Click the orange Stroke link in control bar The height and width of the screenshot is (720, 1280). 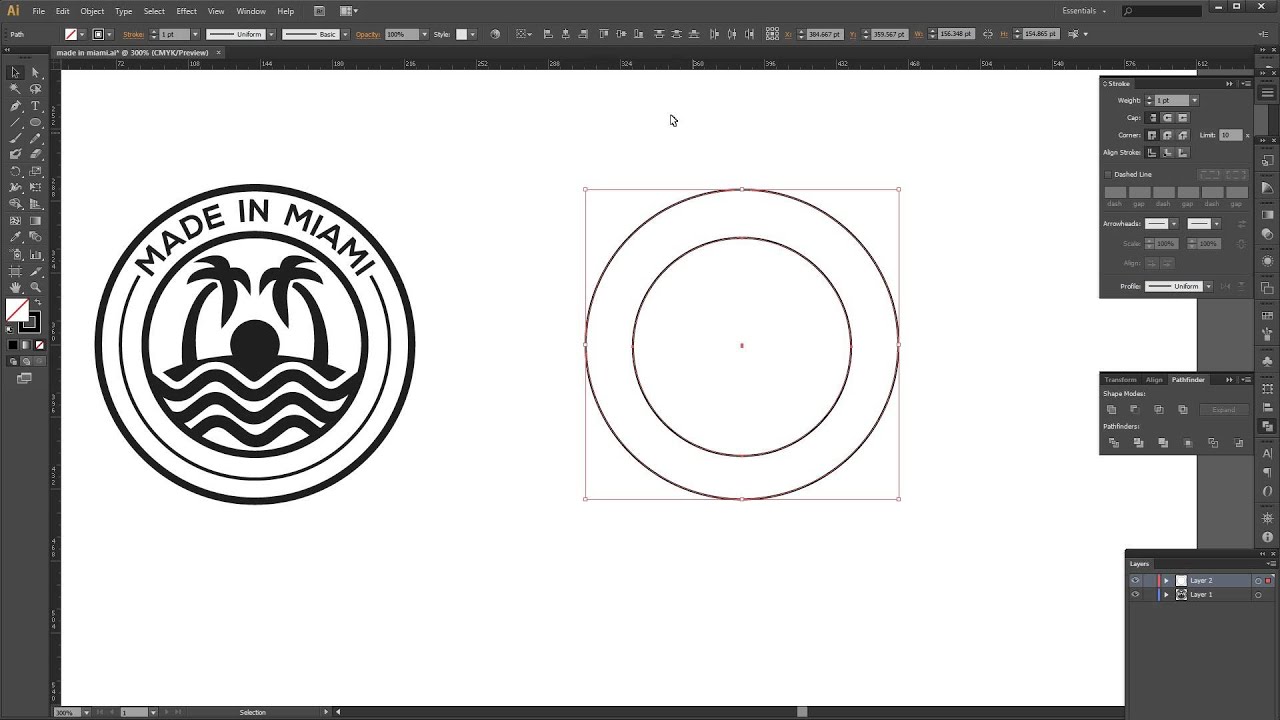pos(134,34)
